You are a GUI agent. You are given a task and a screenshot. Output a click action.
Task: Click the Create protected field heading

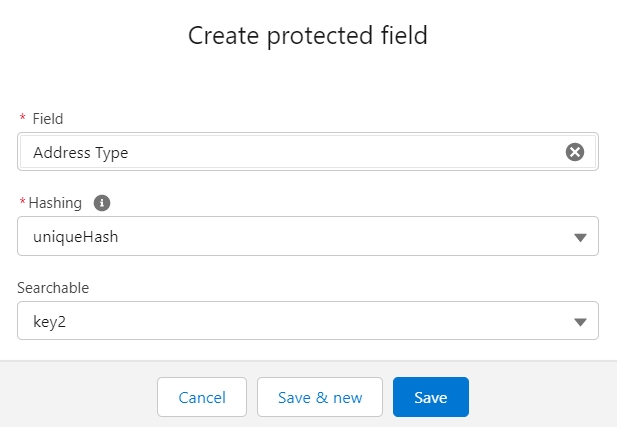pos(308,36)
